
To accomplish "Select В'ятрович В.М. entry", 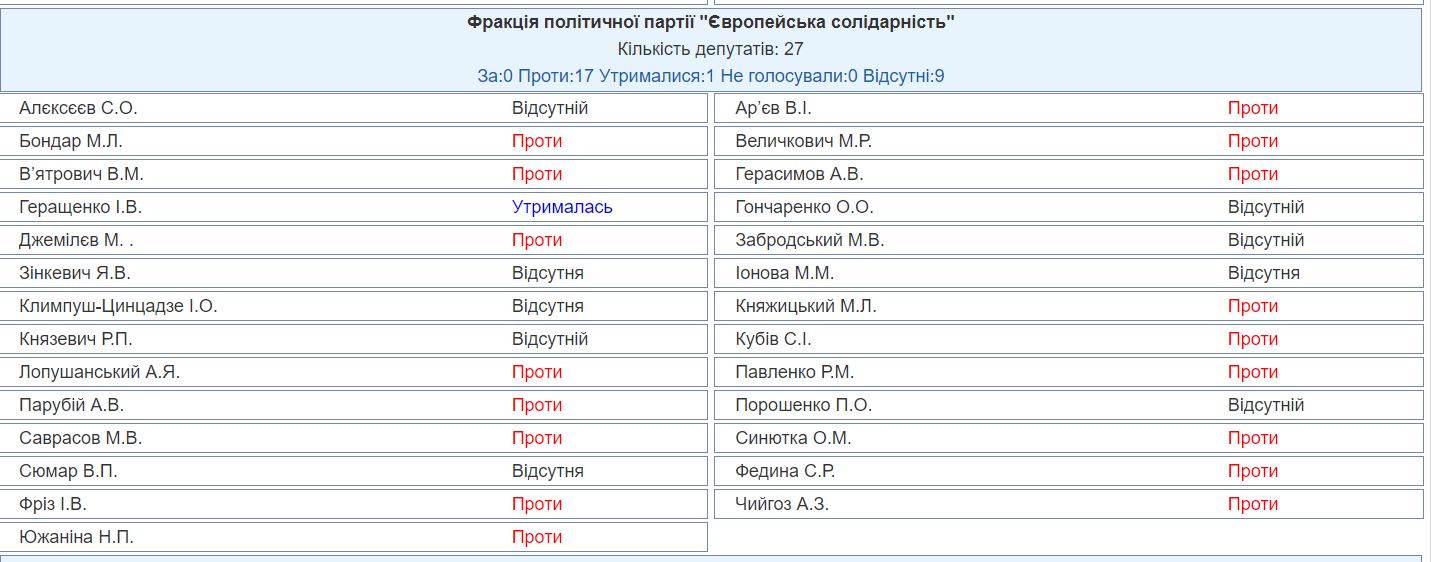I will (354, 174).
